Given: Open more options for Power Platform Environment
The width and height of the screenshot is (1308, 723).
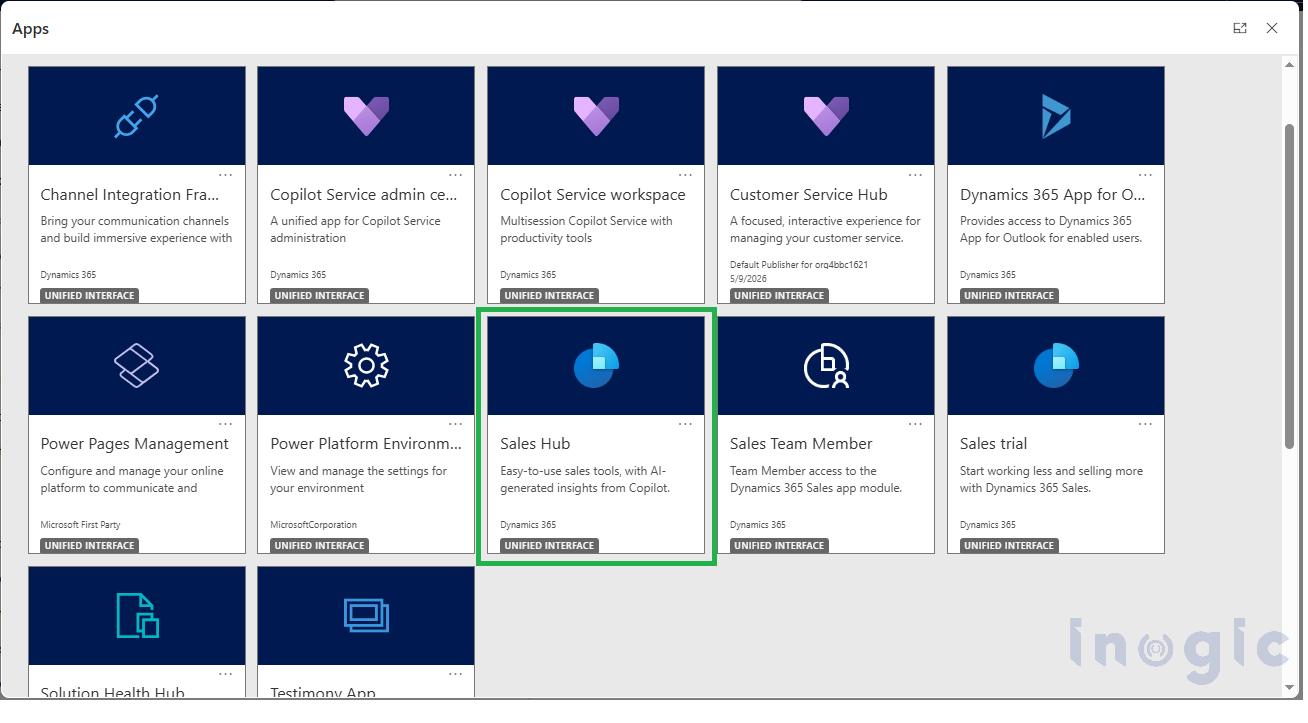Looking at the screenshot, I should point(455,424).
